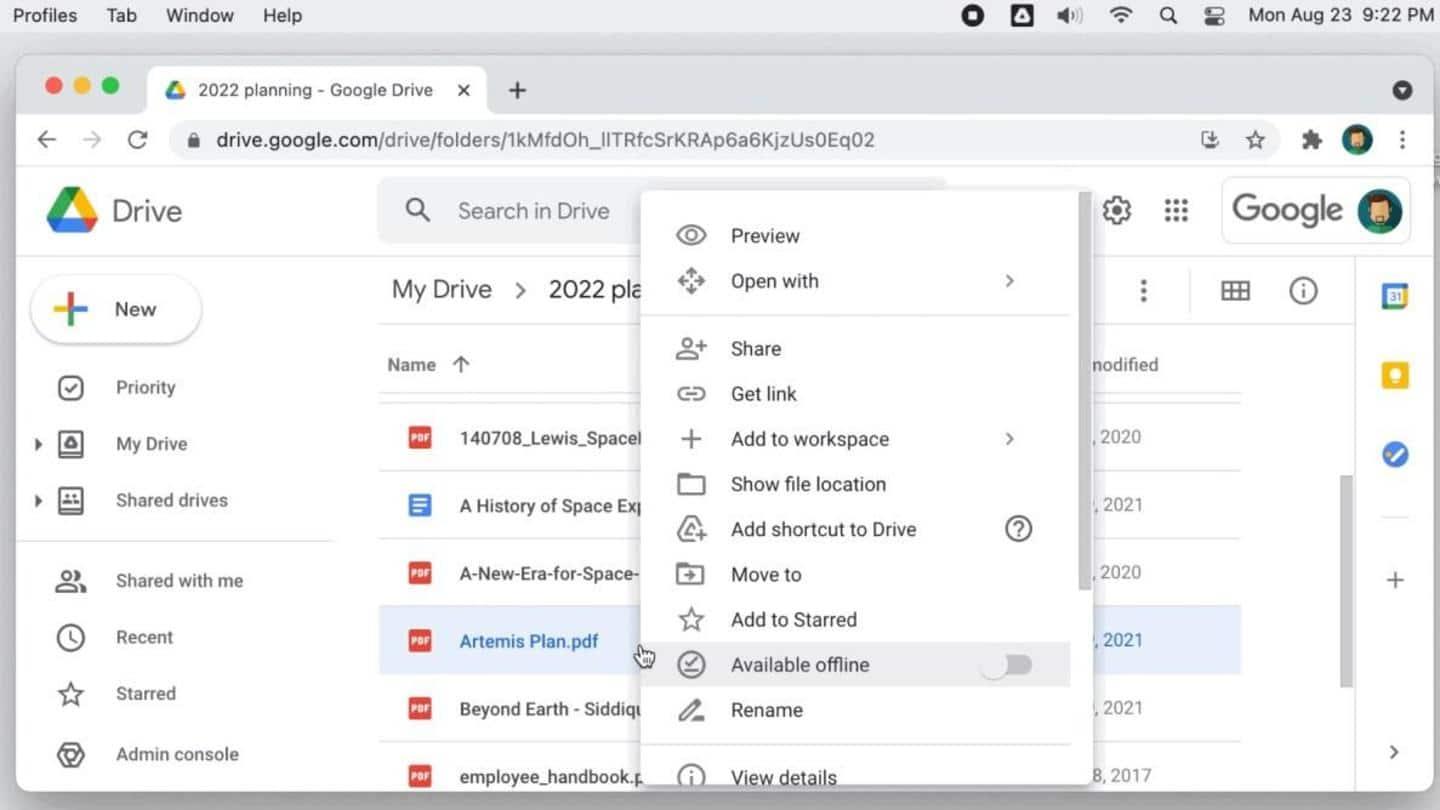Viewport: 1440px width, 810px height.
Task: Open Google Tasks in side panel
Action: pos(1394,455)
